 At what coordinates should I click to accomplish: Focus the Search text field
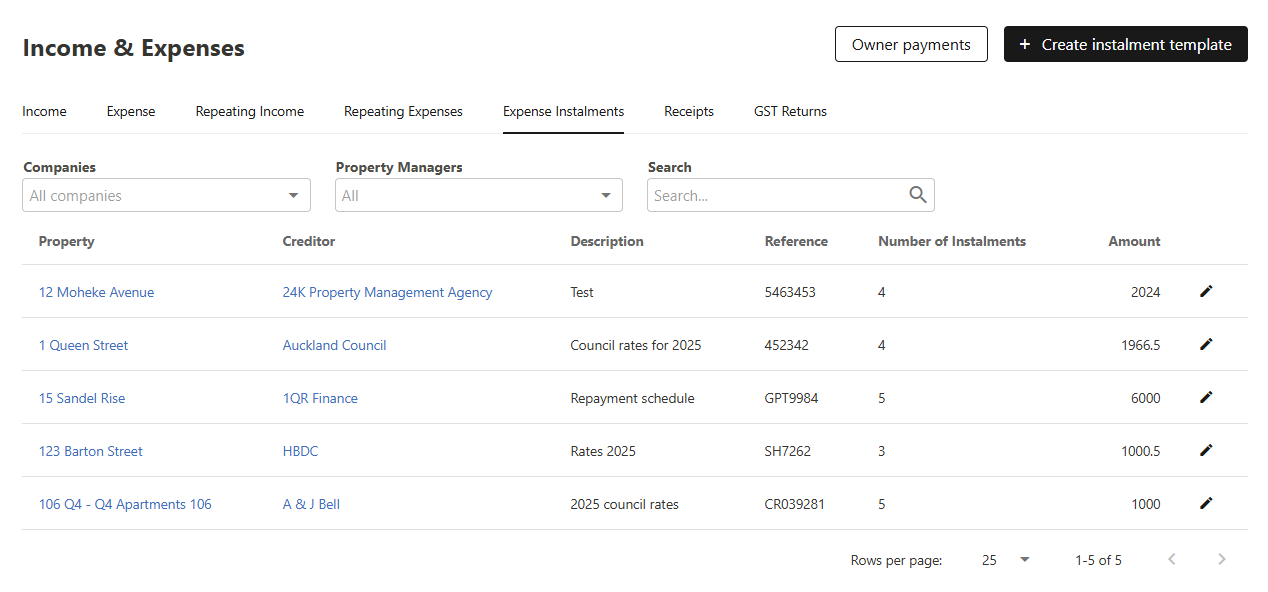pyautogui.click(x=776, y=196)
